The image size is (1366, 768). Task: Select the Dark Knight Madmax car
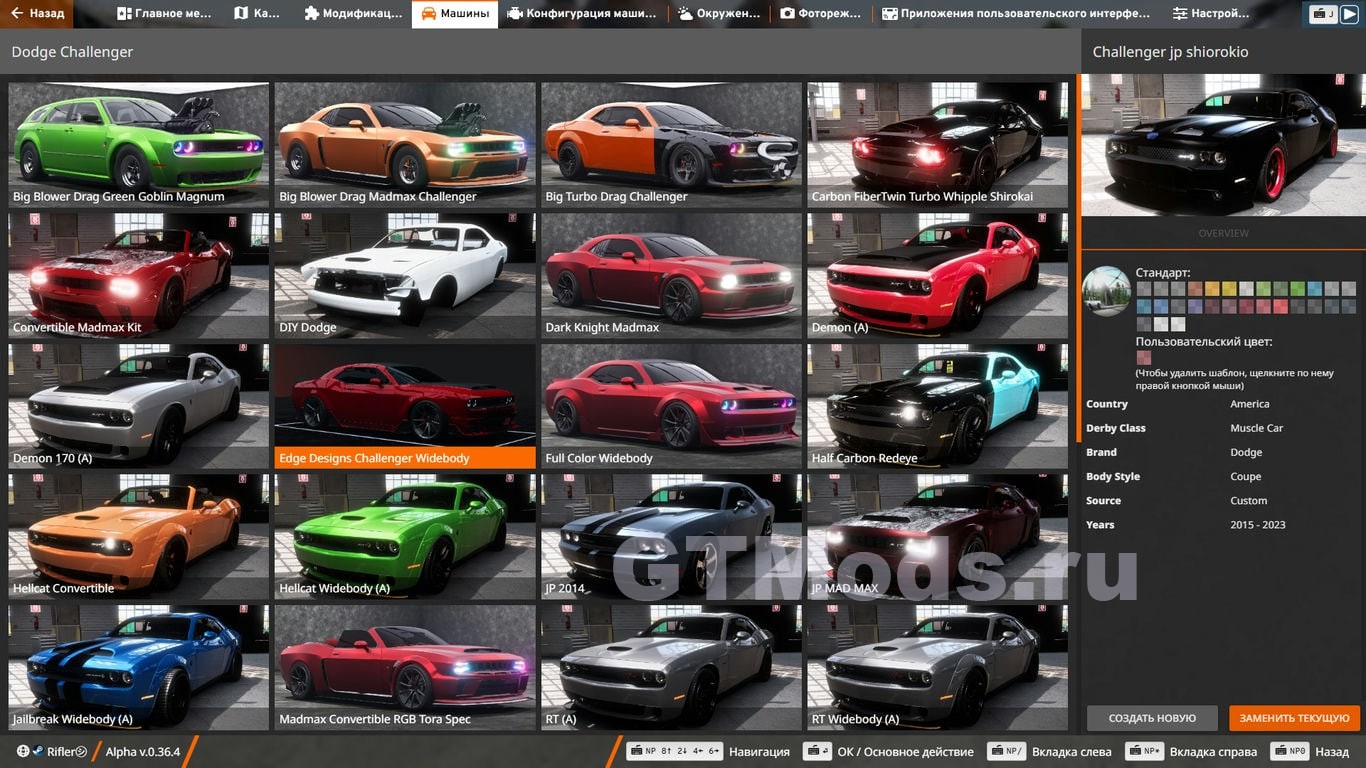tap(671, 275)
